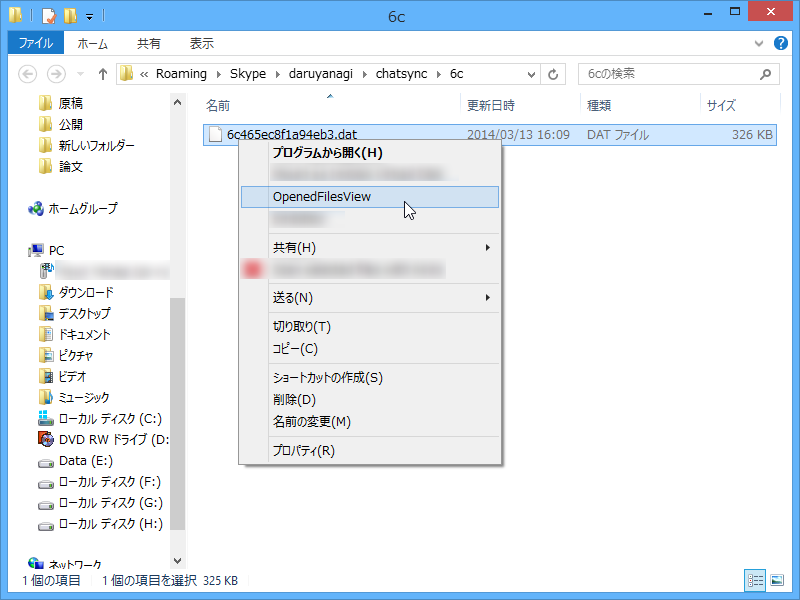Open ビデオ in navigation pane
The width and height of the screenshot is (800, 600).
(72, 377)
